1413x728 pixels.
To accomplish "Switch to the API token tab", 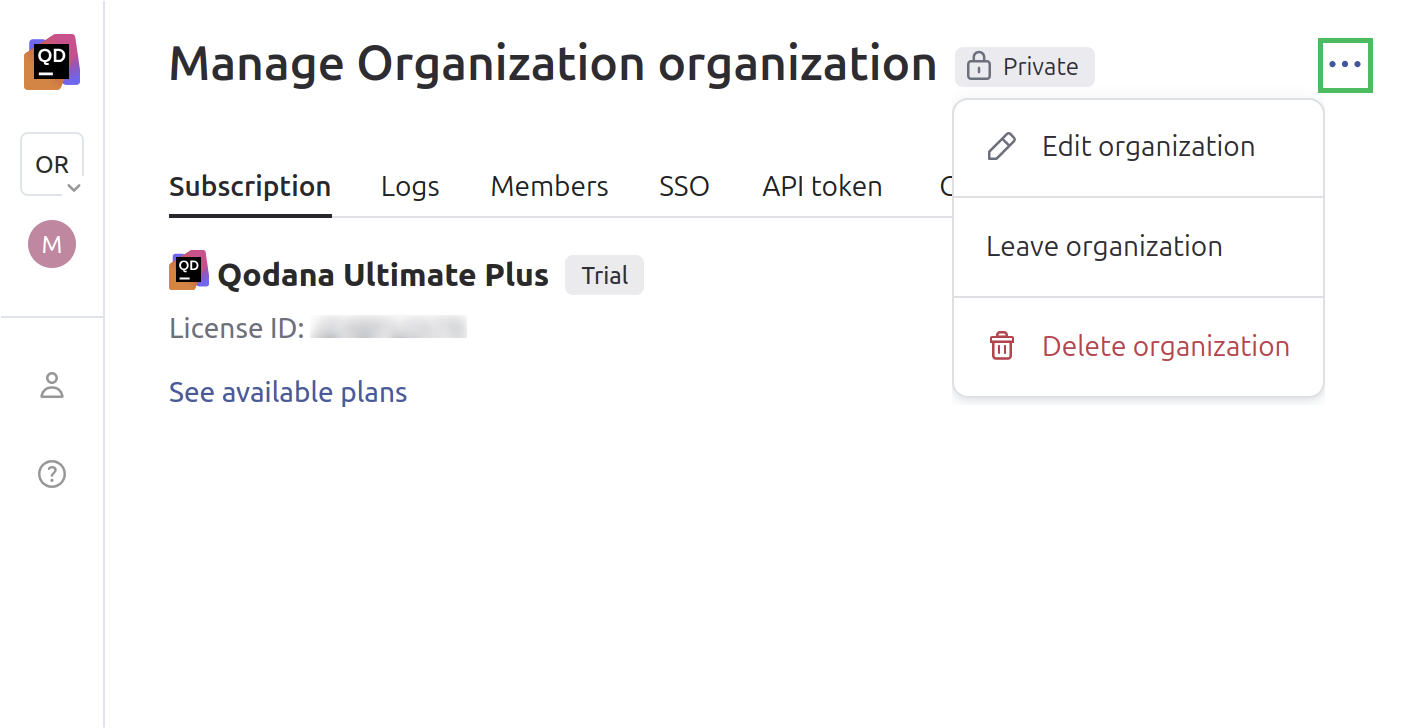I will coord(822,187).
